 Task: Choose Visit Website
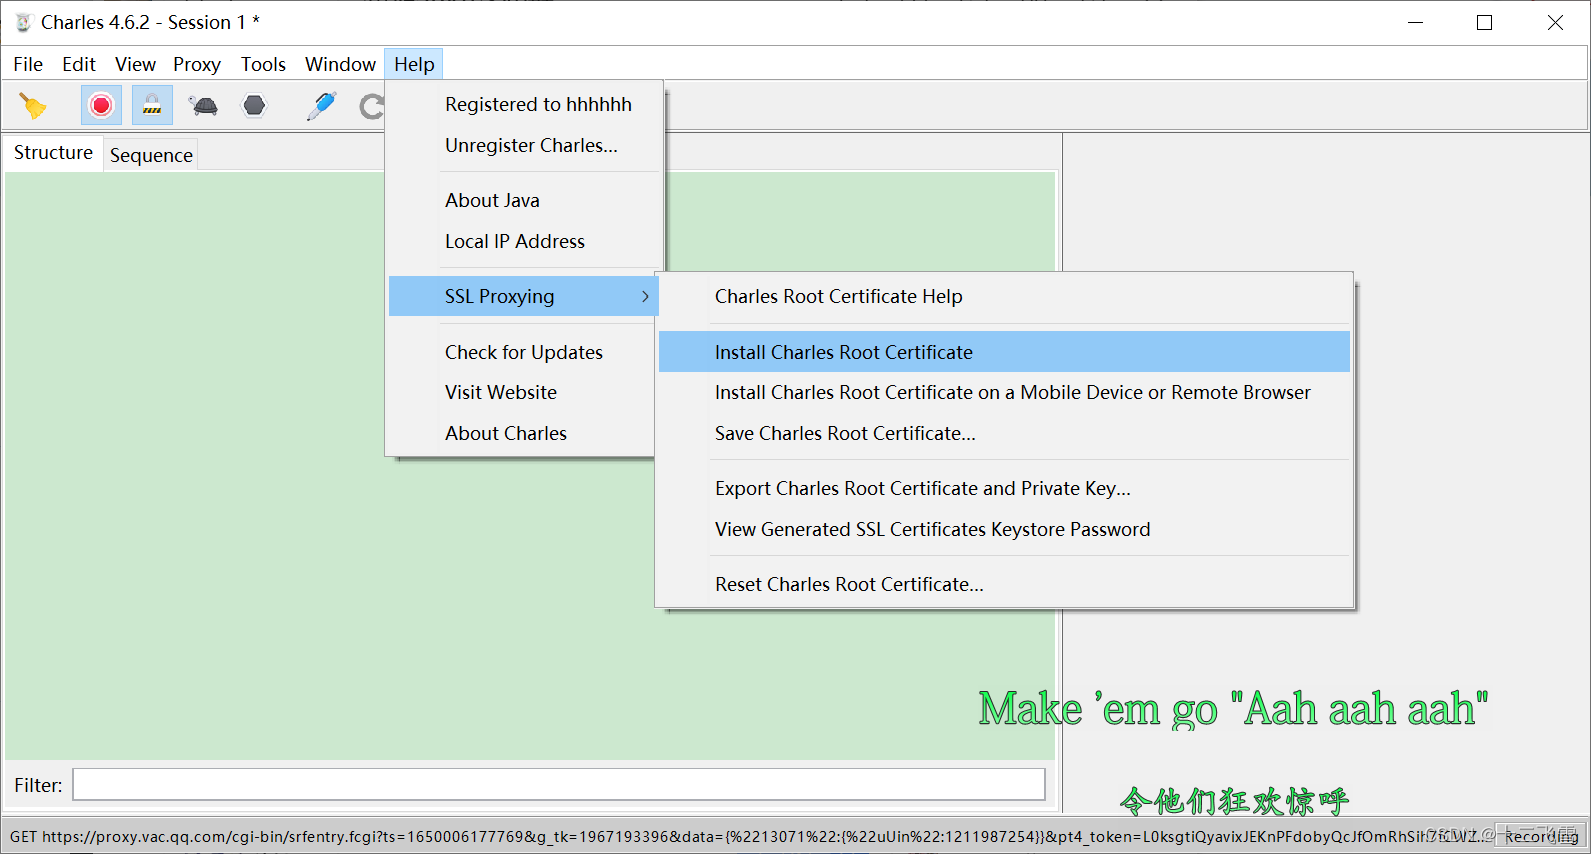pyautogui.click(x=501, y=392)
